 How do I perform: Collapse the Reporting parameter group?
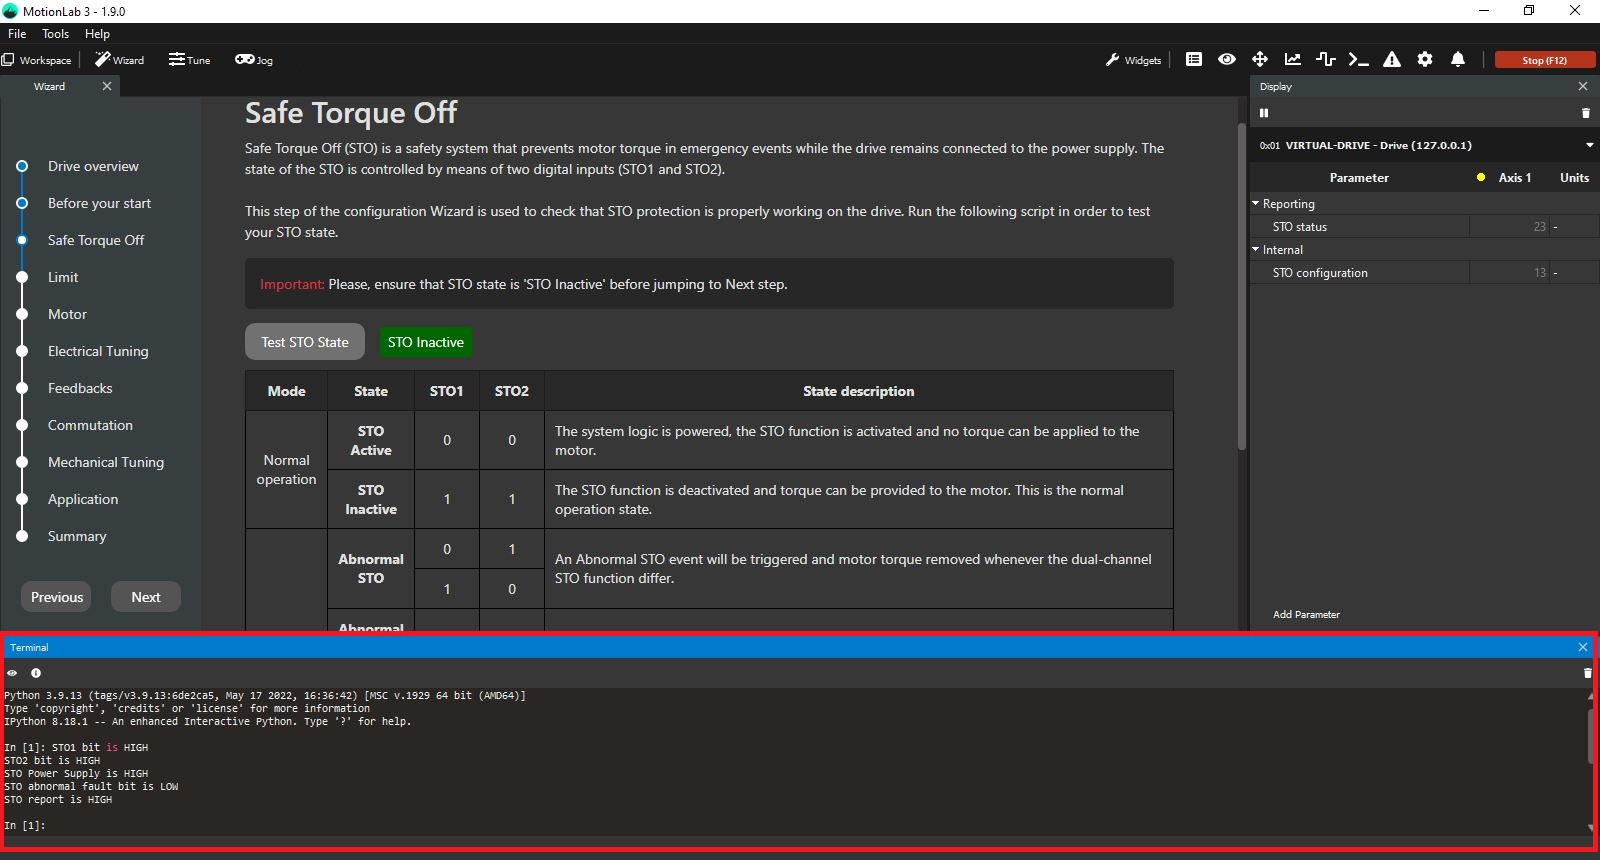tap(1256, 204)
